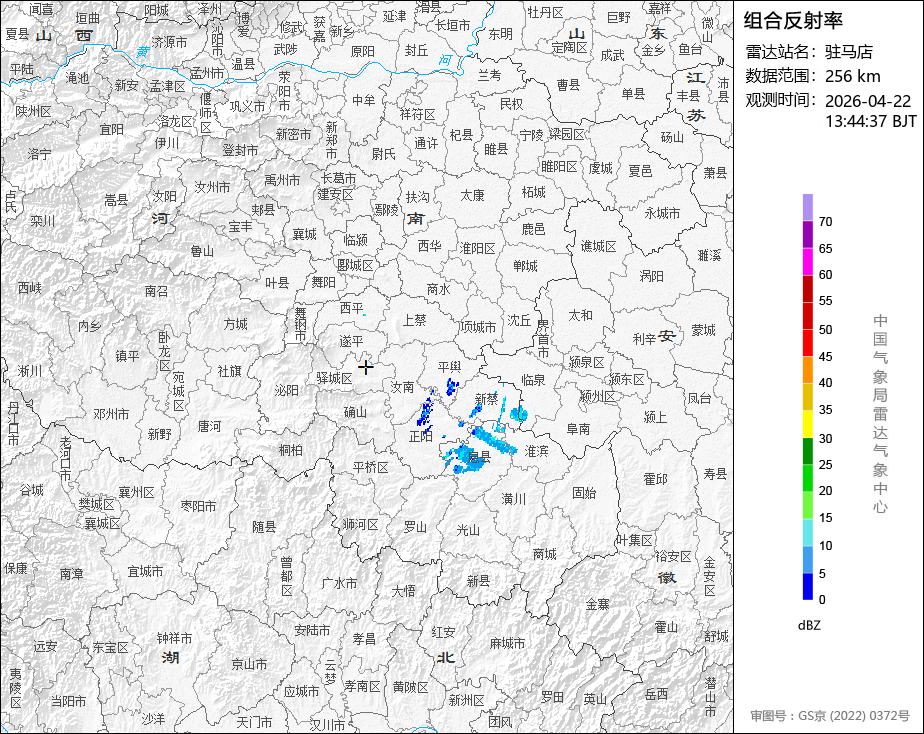The width and height of the screenshot is (924, 734).
Task: Click the 平舆 map label
Action: (449, 367)
